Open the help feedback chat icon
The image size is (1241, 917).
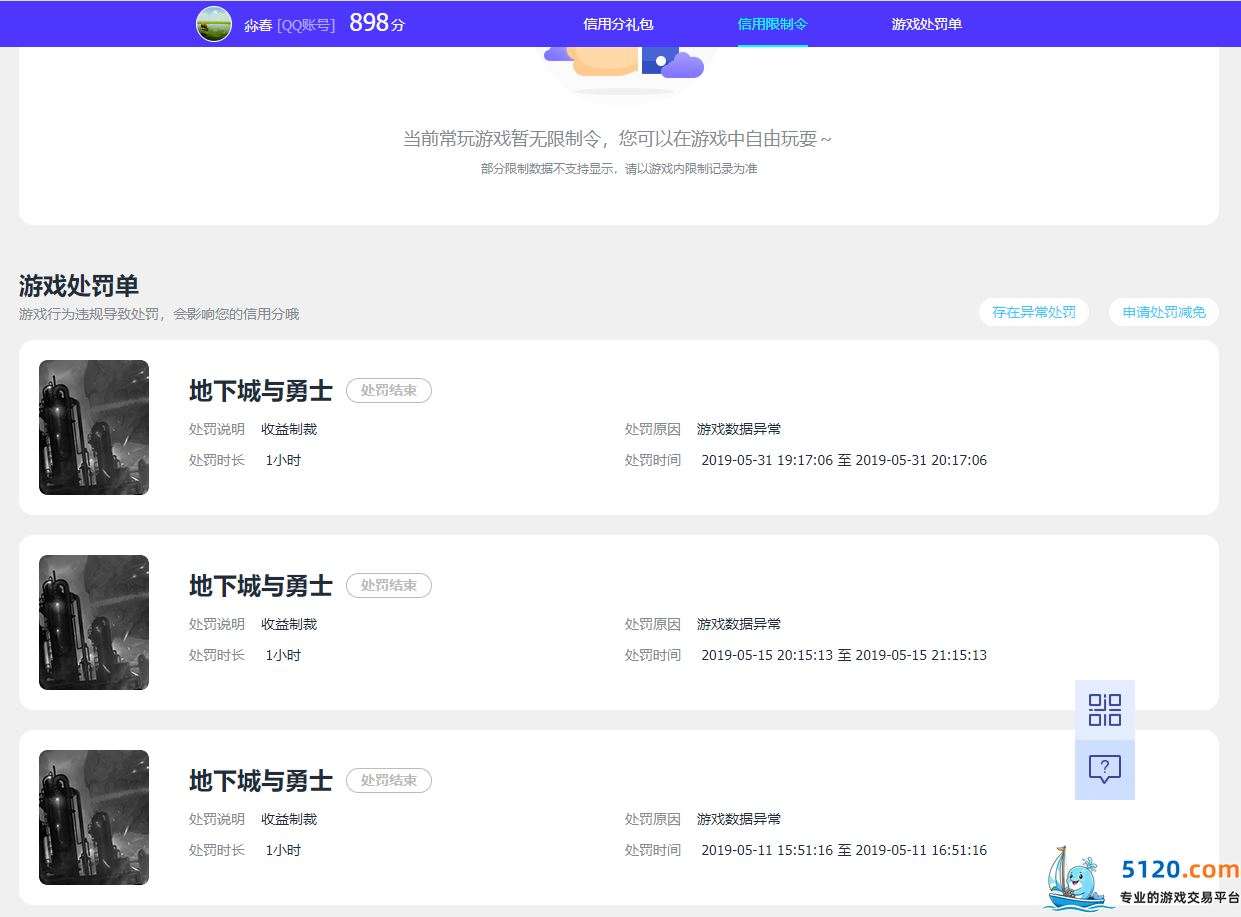click(1104, 770)
